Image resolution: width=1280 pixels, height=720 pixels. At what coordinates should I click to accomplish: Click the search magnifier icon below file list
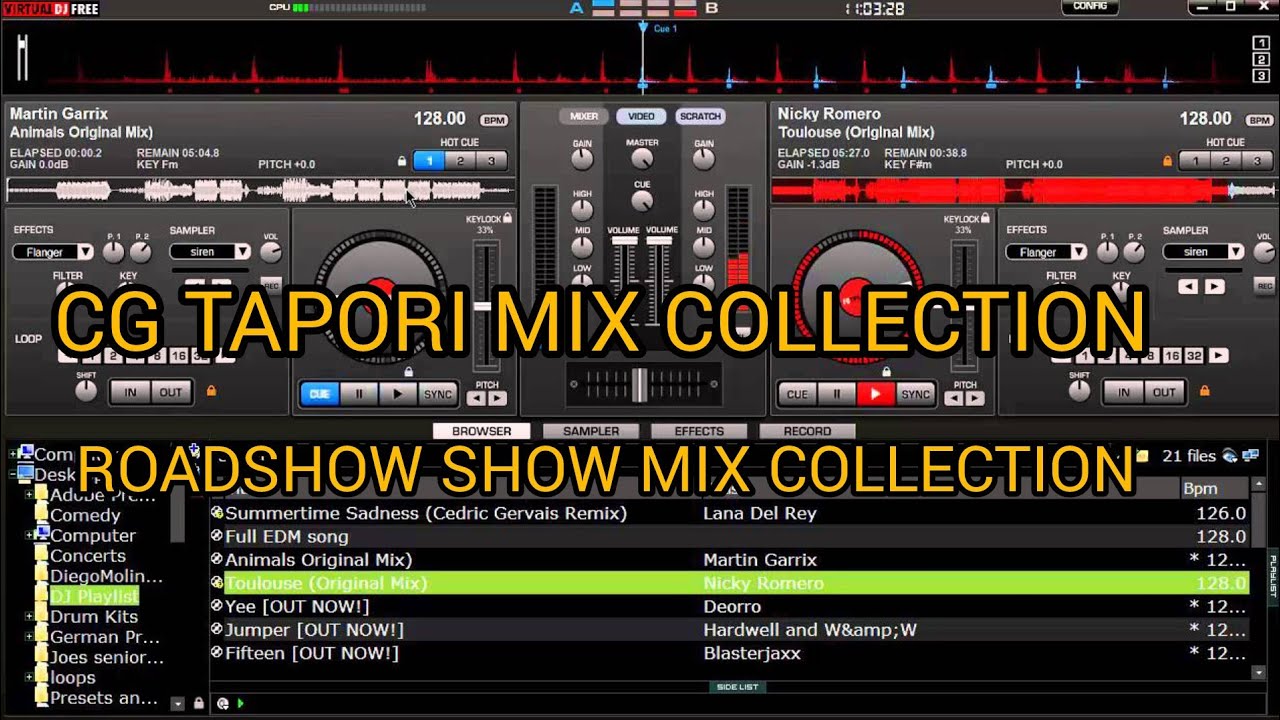coord(223,704)
